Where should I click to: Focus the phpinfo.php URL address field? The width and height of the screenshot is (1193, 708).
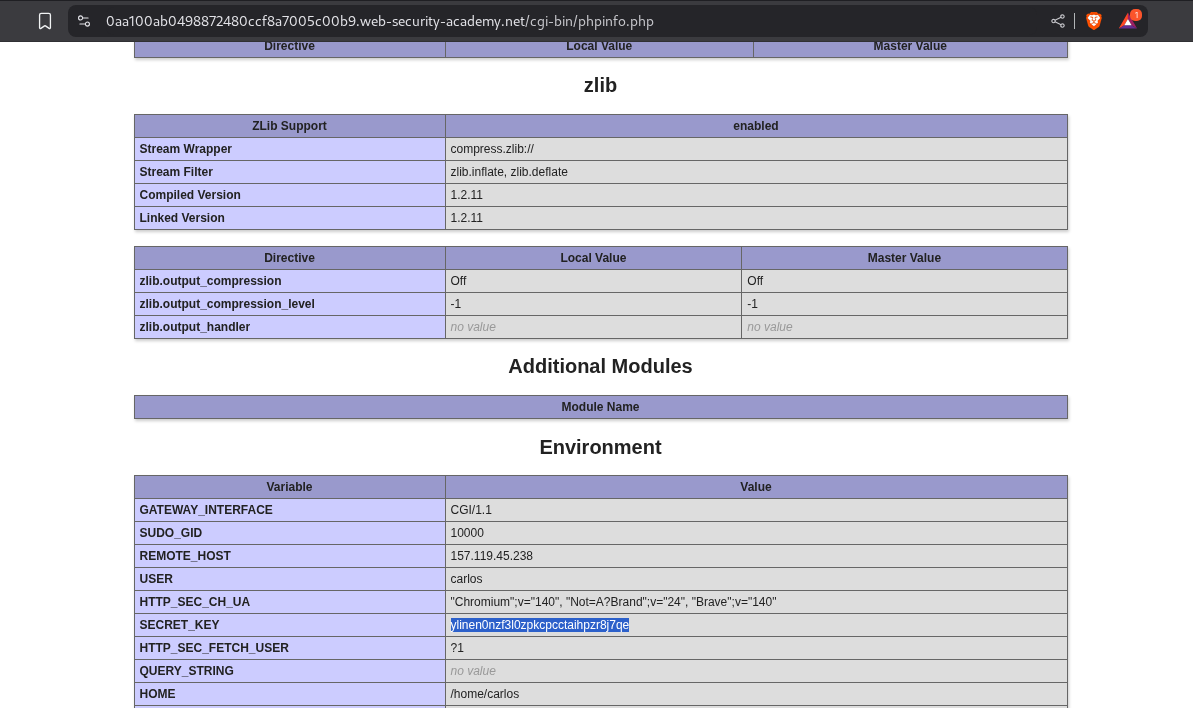(x=380, y=21)
